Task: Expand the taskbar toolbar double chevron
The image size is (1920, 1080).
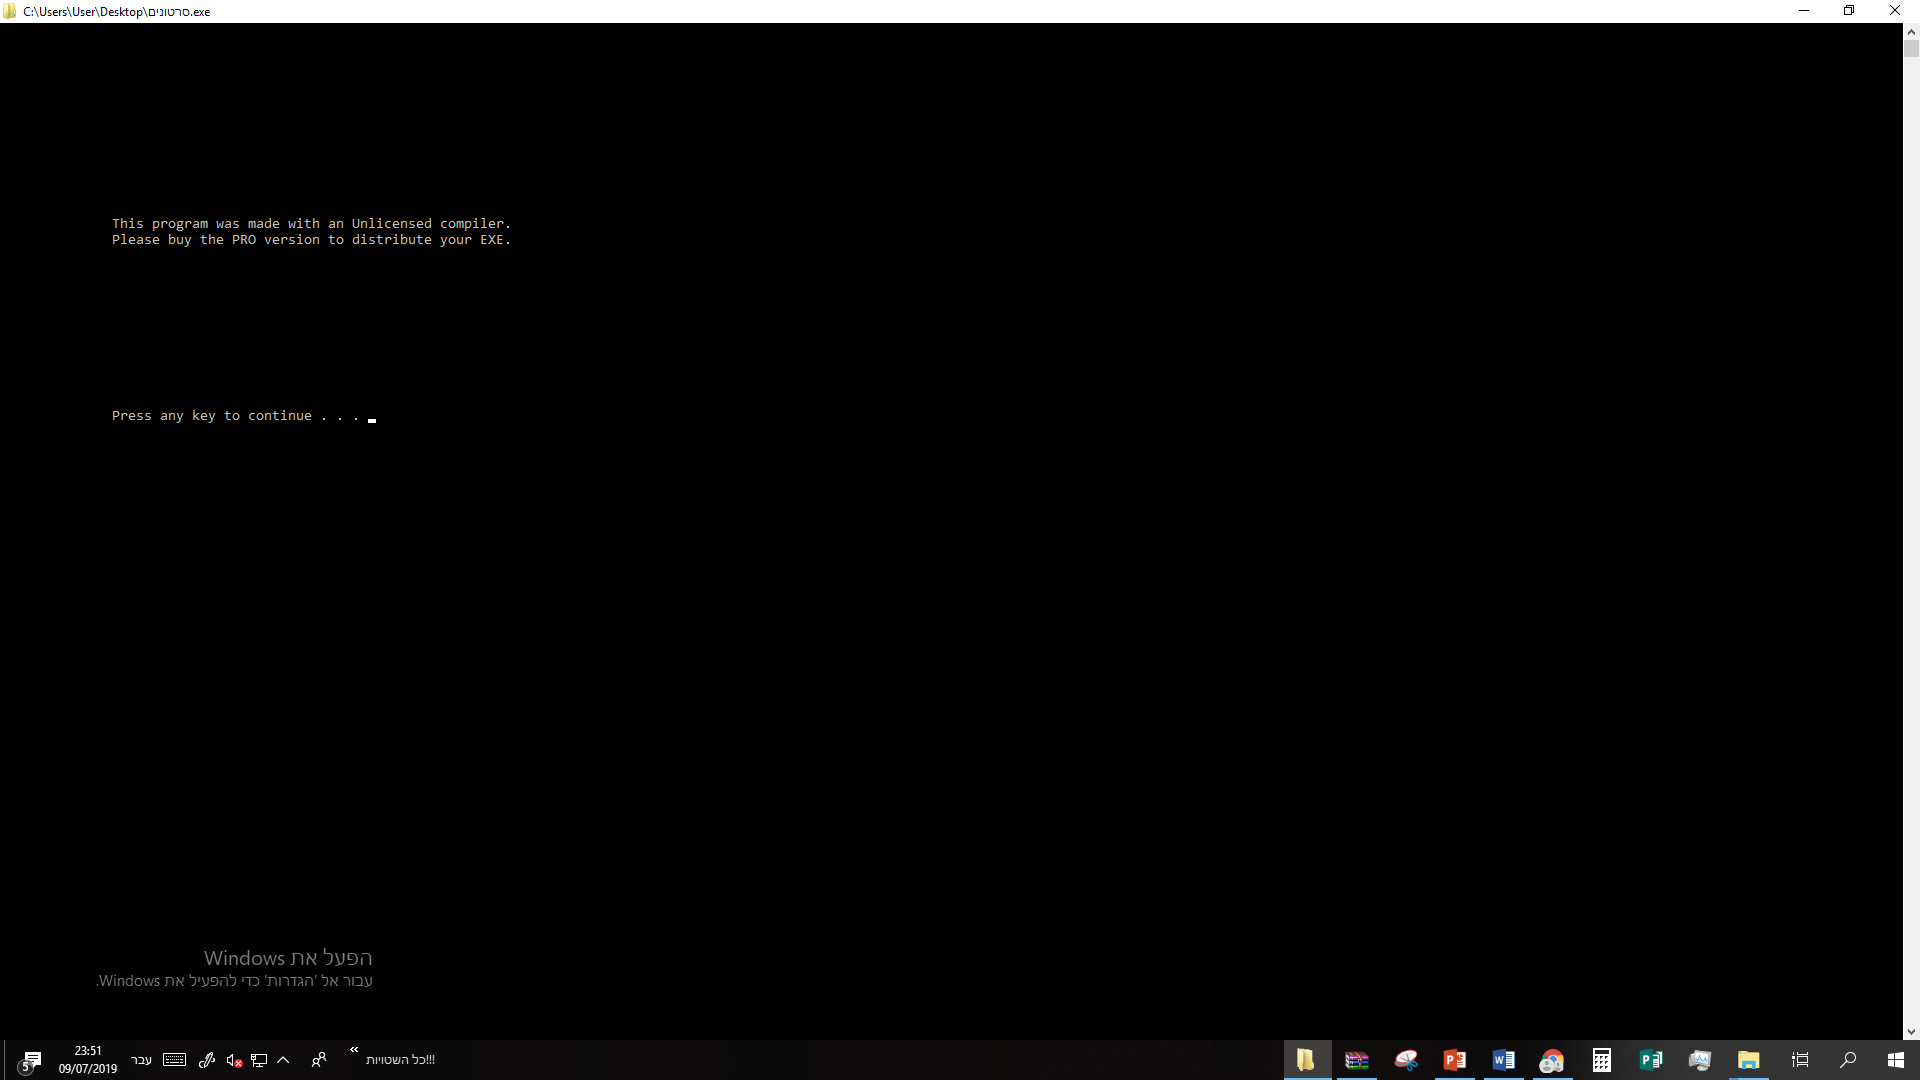Action: (354, 1050)
